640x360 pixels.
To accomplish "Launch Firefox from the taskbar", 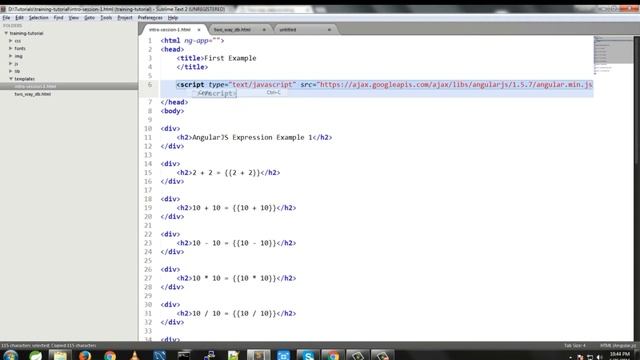I will click(85, 355).
